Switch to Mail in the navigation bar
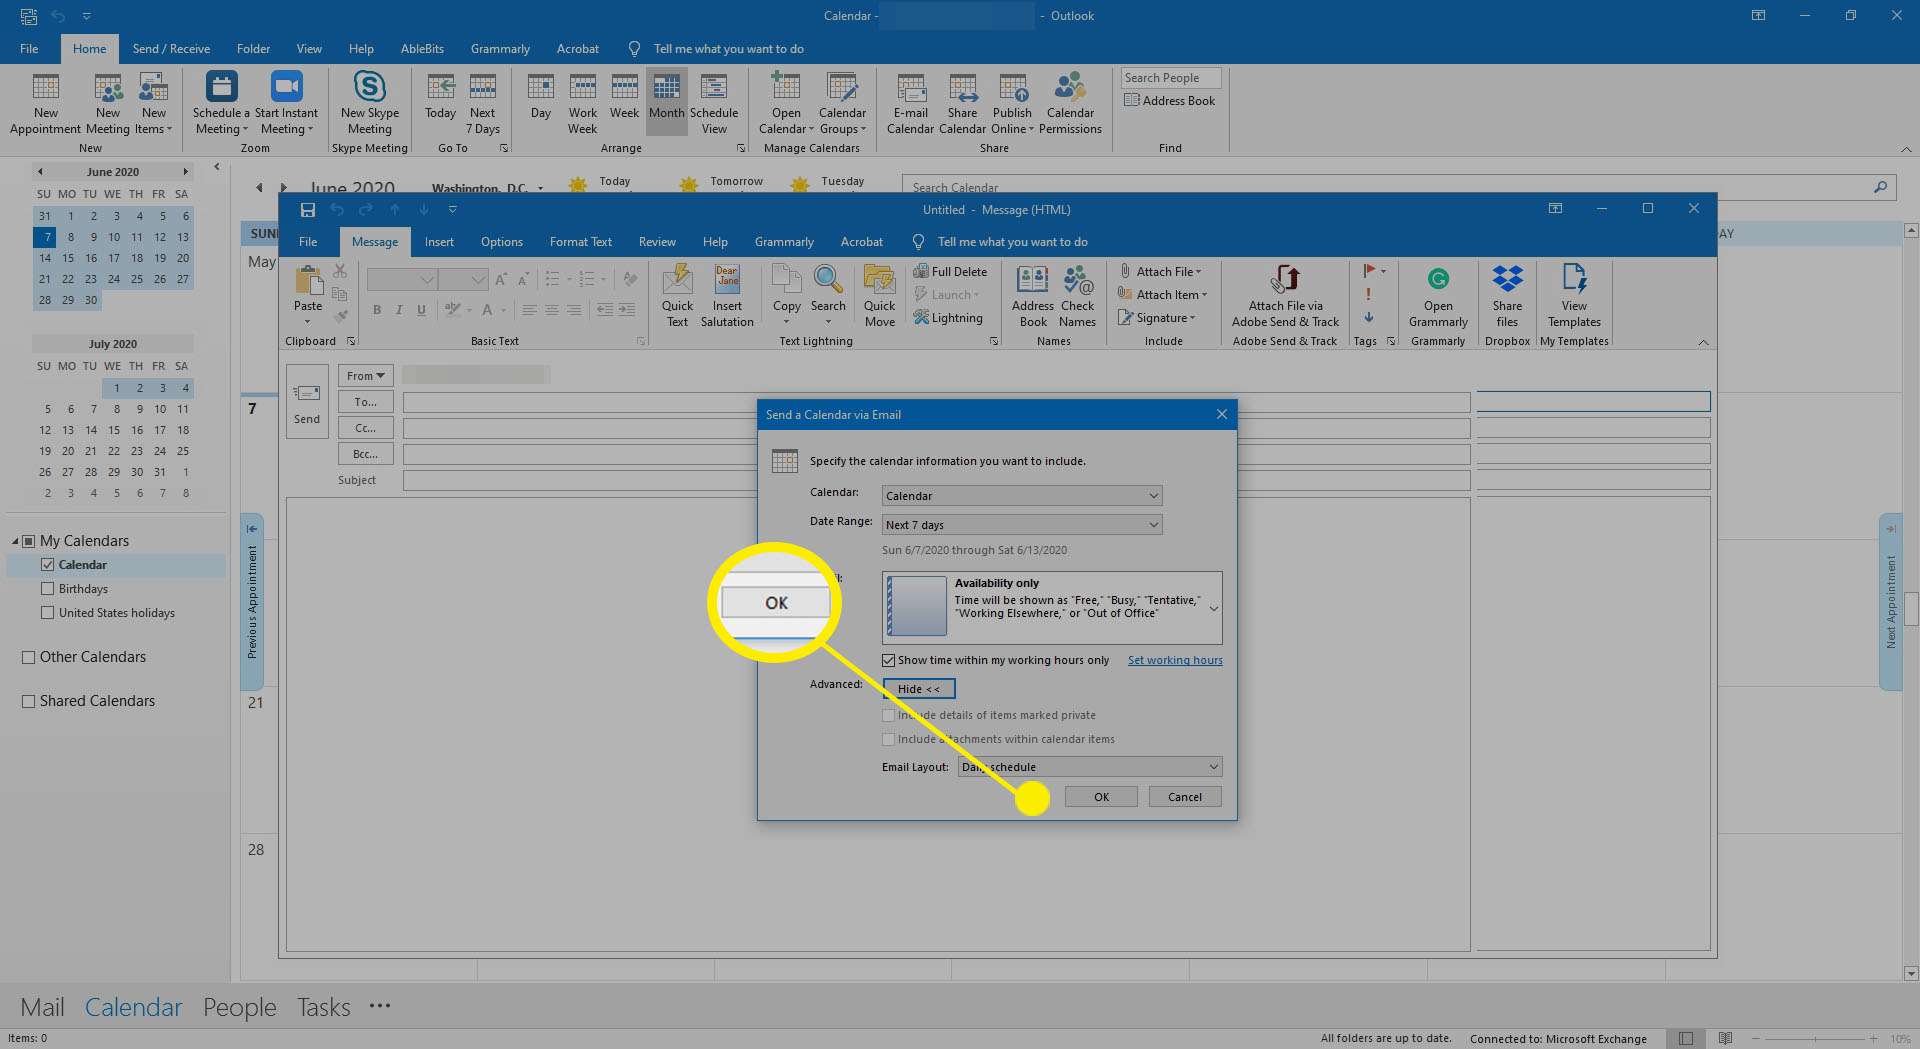The image size is (1920, 1049). (x=42, y=1007)
